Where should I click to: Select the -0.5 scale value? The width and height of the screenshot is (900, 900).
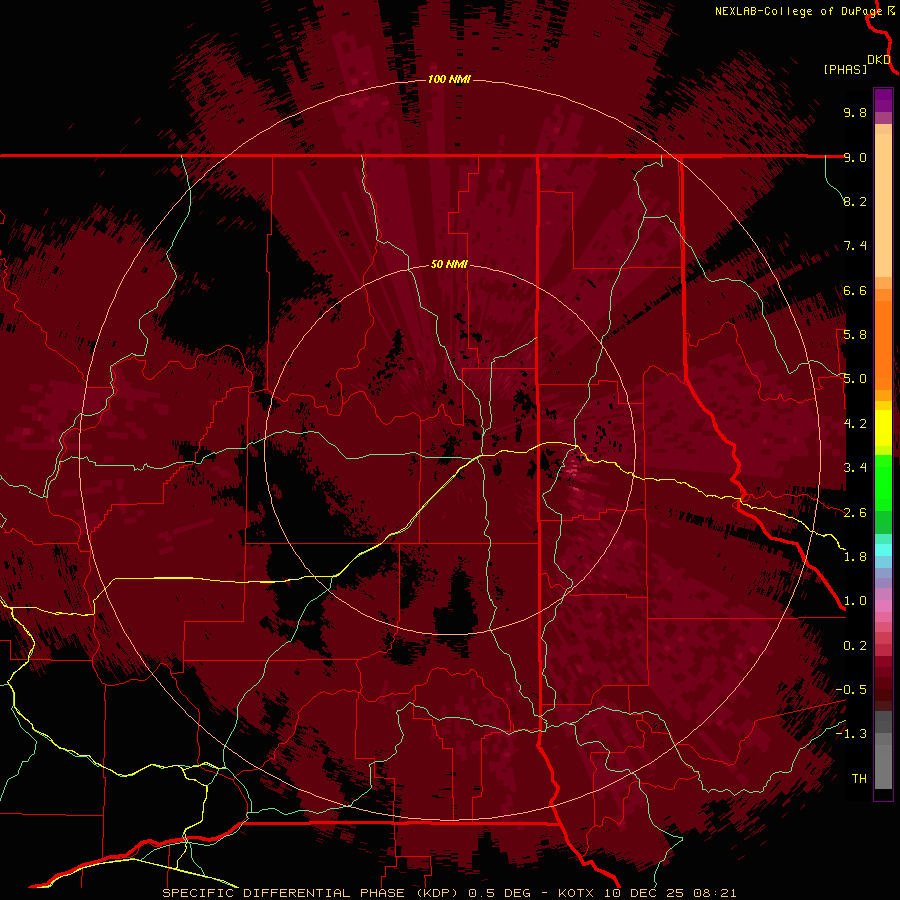tap(851, 690)
